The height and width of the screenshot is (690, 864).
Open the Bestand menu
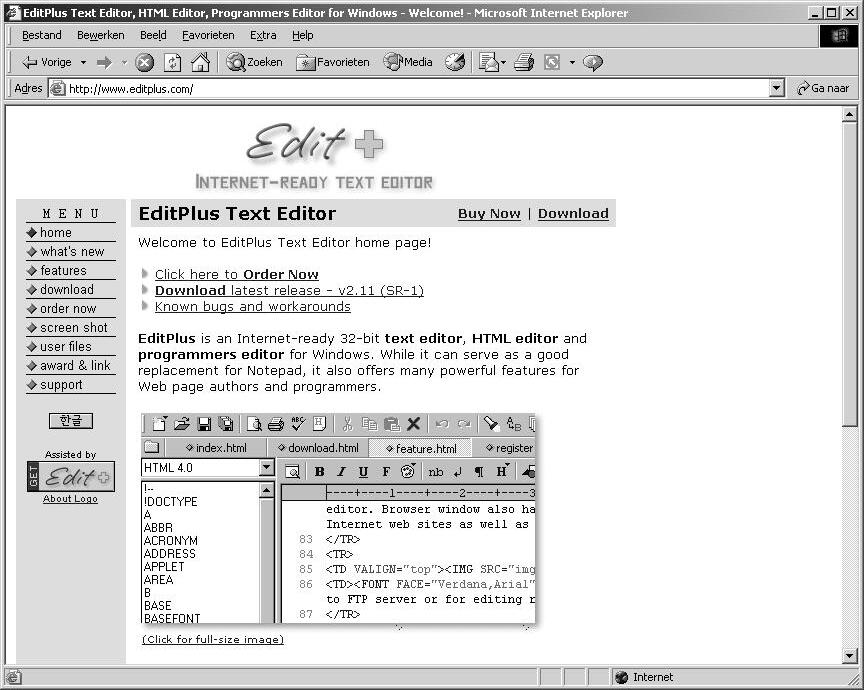click(x=42, y=35)
